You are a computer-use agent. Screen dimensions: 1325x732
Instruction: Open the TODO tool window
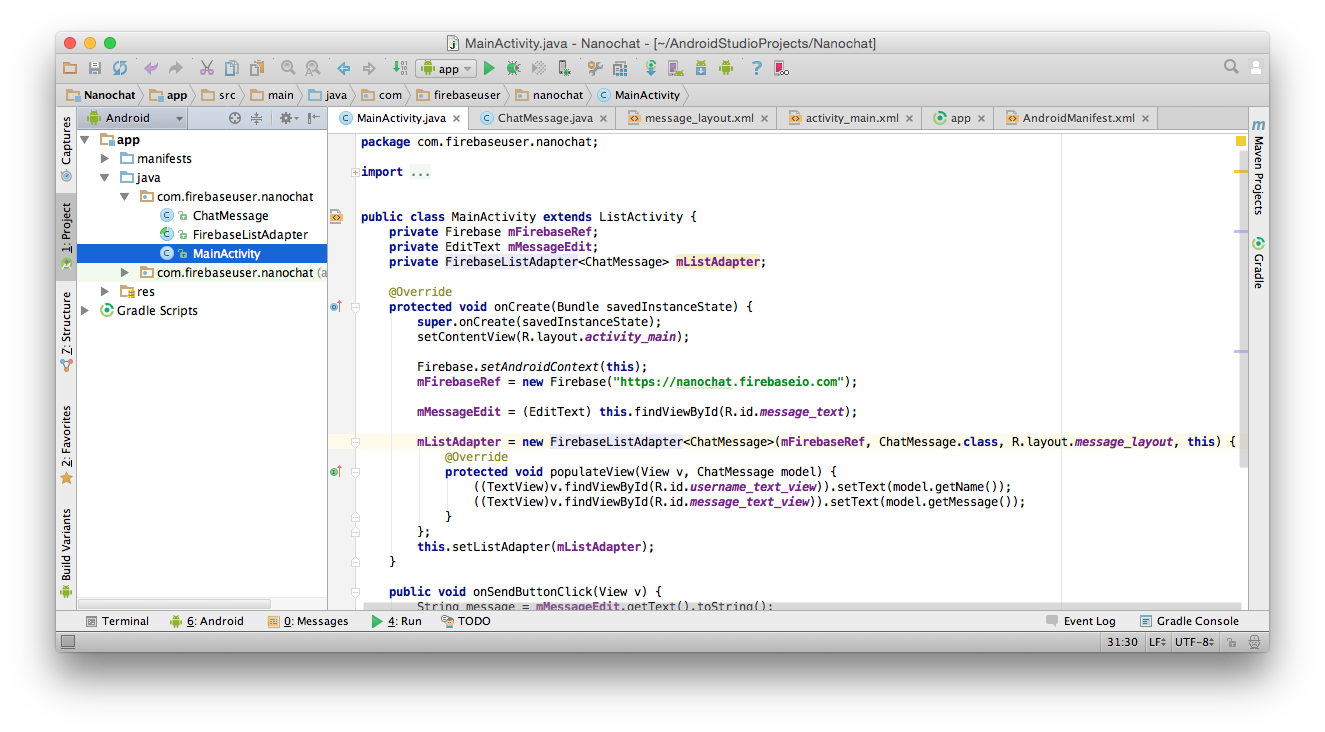466,621
